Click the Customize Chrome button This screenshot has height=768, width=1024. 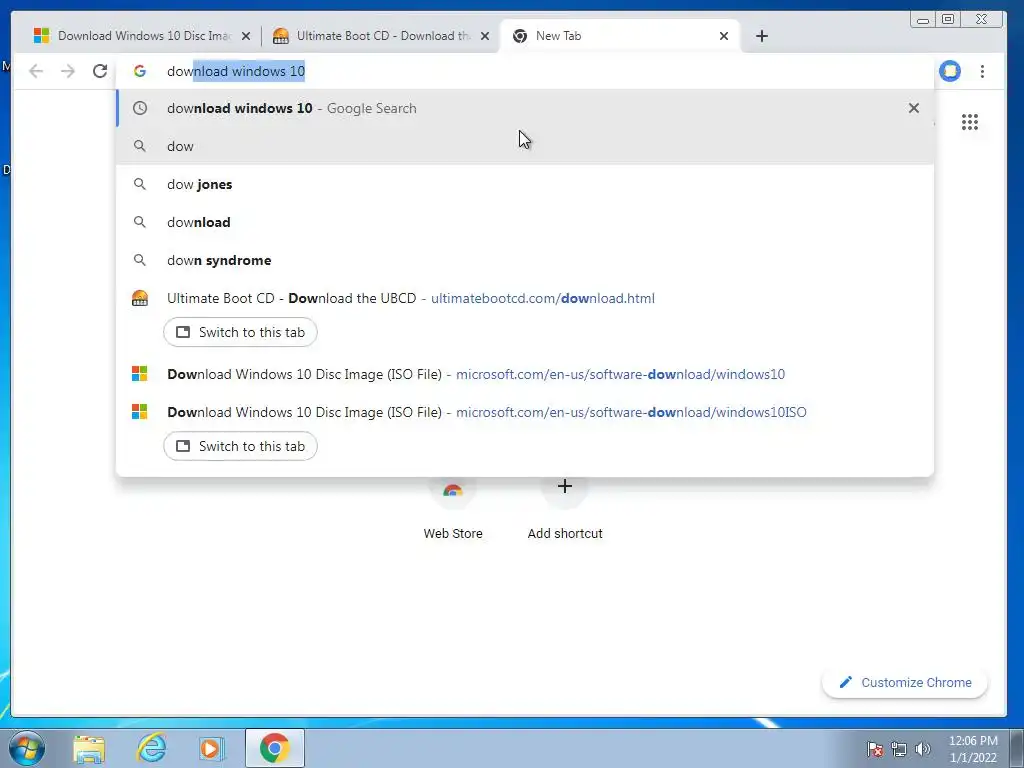coord(904,682)
